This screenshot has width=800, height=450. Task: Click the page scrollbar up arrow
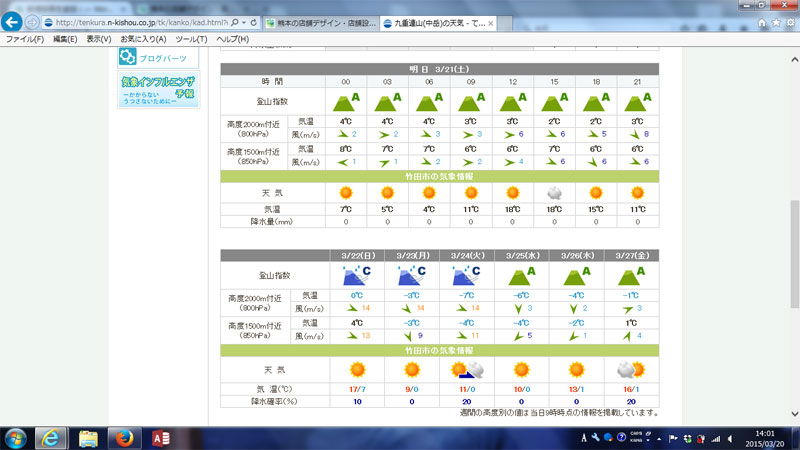794,60
